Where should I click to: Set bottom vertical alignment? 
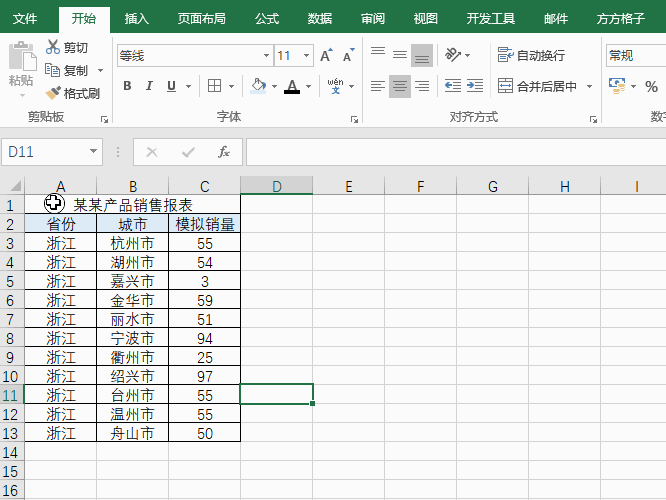click(x=422, y=55)
